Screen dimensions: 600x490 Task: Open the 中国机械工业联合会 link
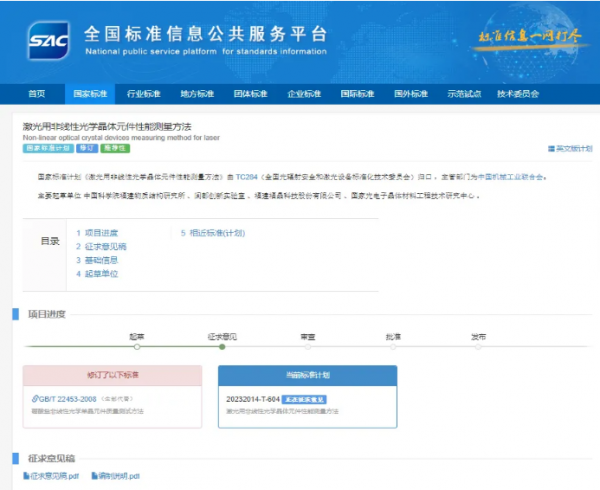click(510, 175)
